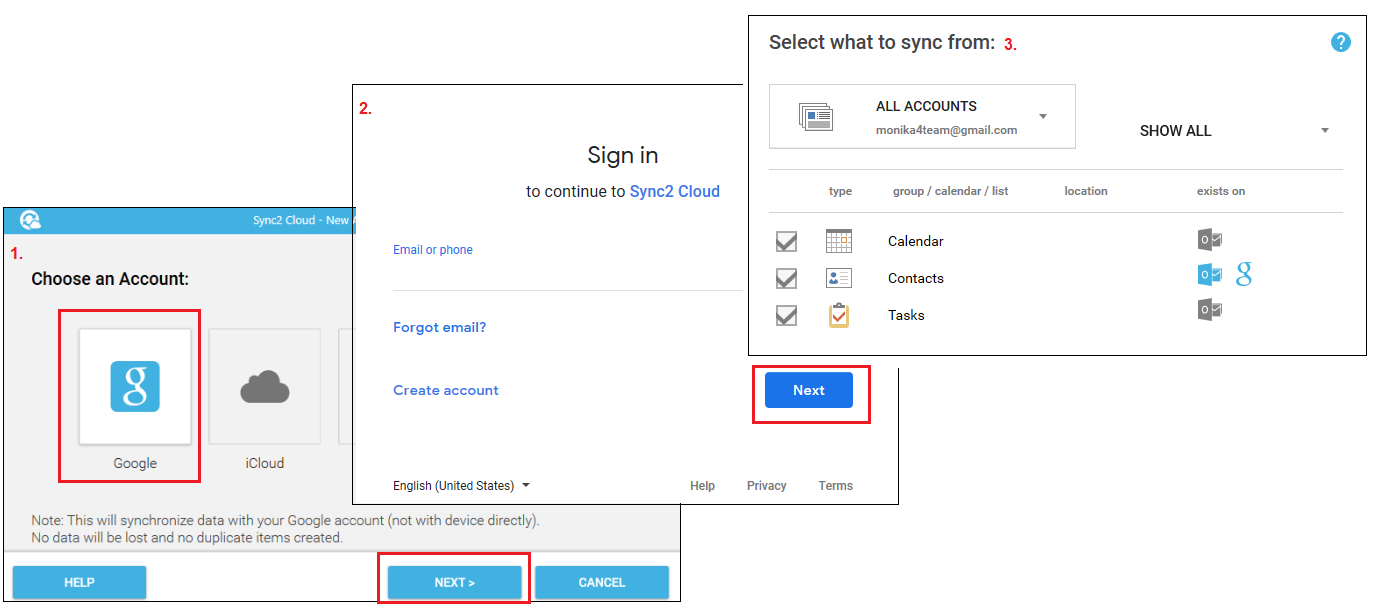This screenshot has height=610, width=1374.
Task: Click the Terms footer link
Action: [x=836, y=486]
